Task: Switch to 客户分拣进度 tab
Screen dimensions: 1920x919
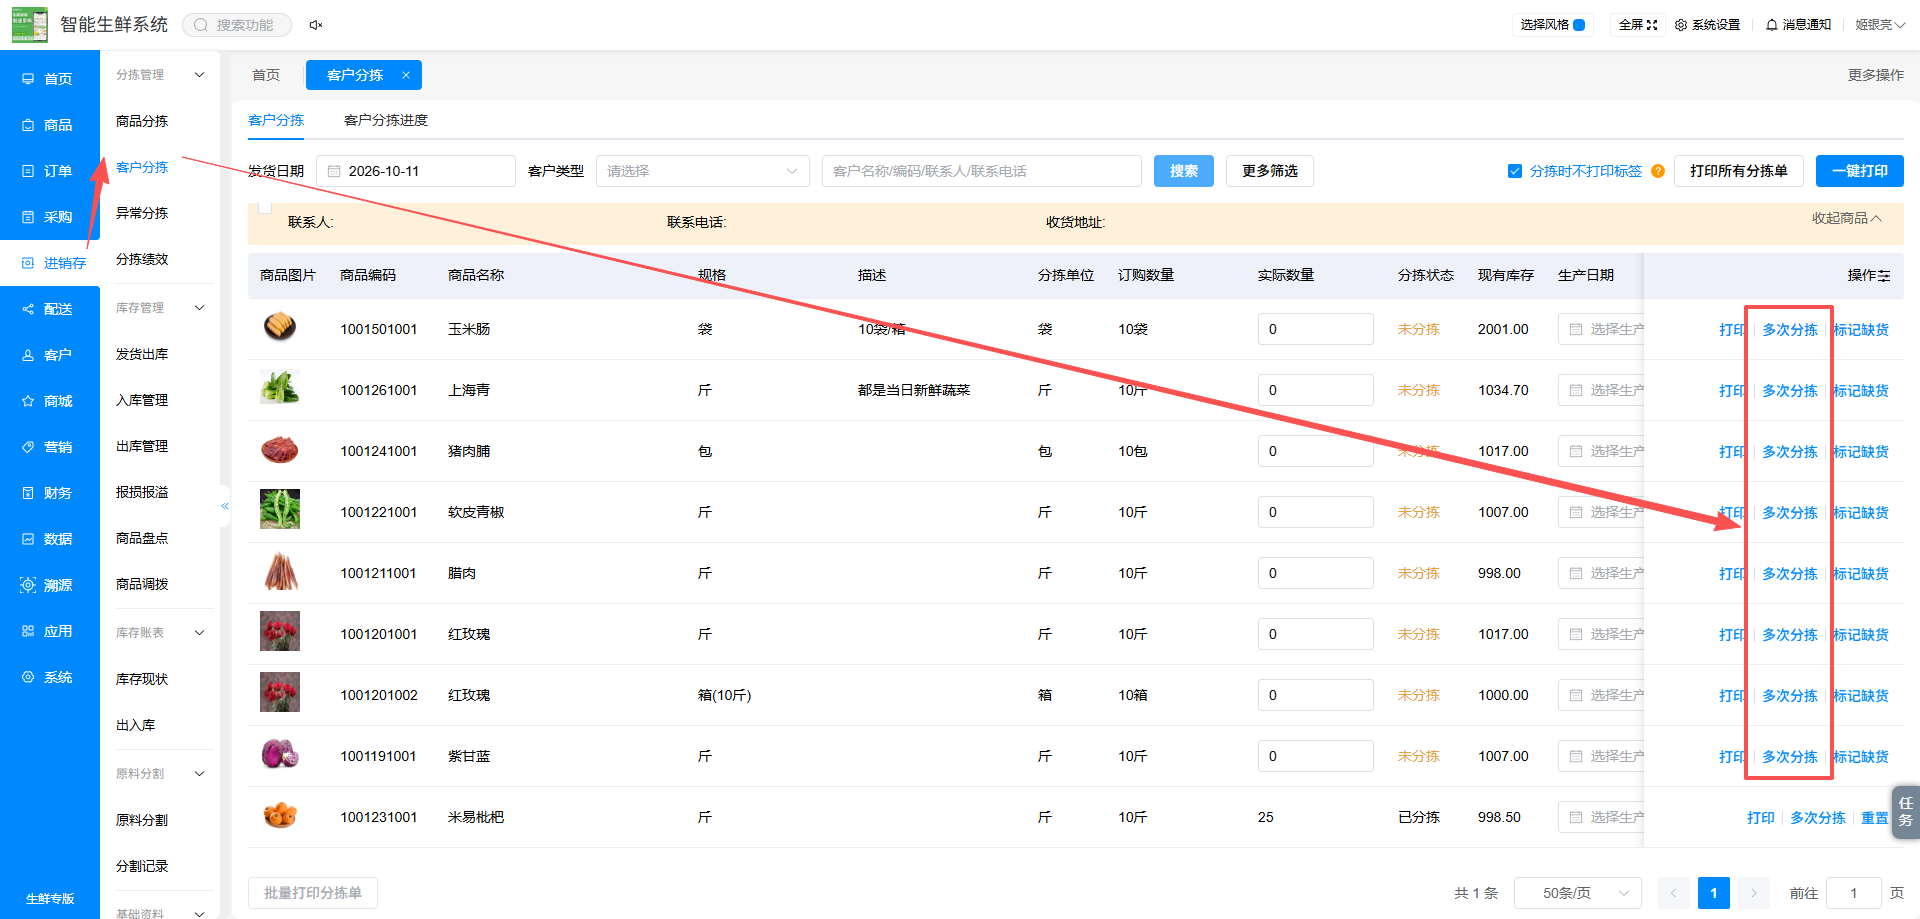Action: 386,120
